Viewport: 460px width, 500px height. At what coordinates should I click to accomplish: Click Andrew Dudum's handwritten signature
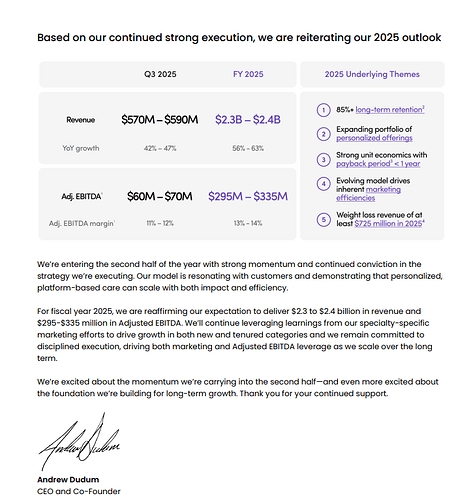(x=79, y=442)
